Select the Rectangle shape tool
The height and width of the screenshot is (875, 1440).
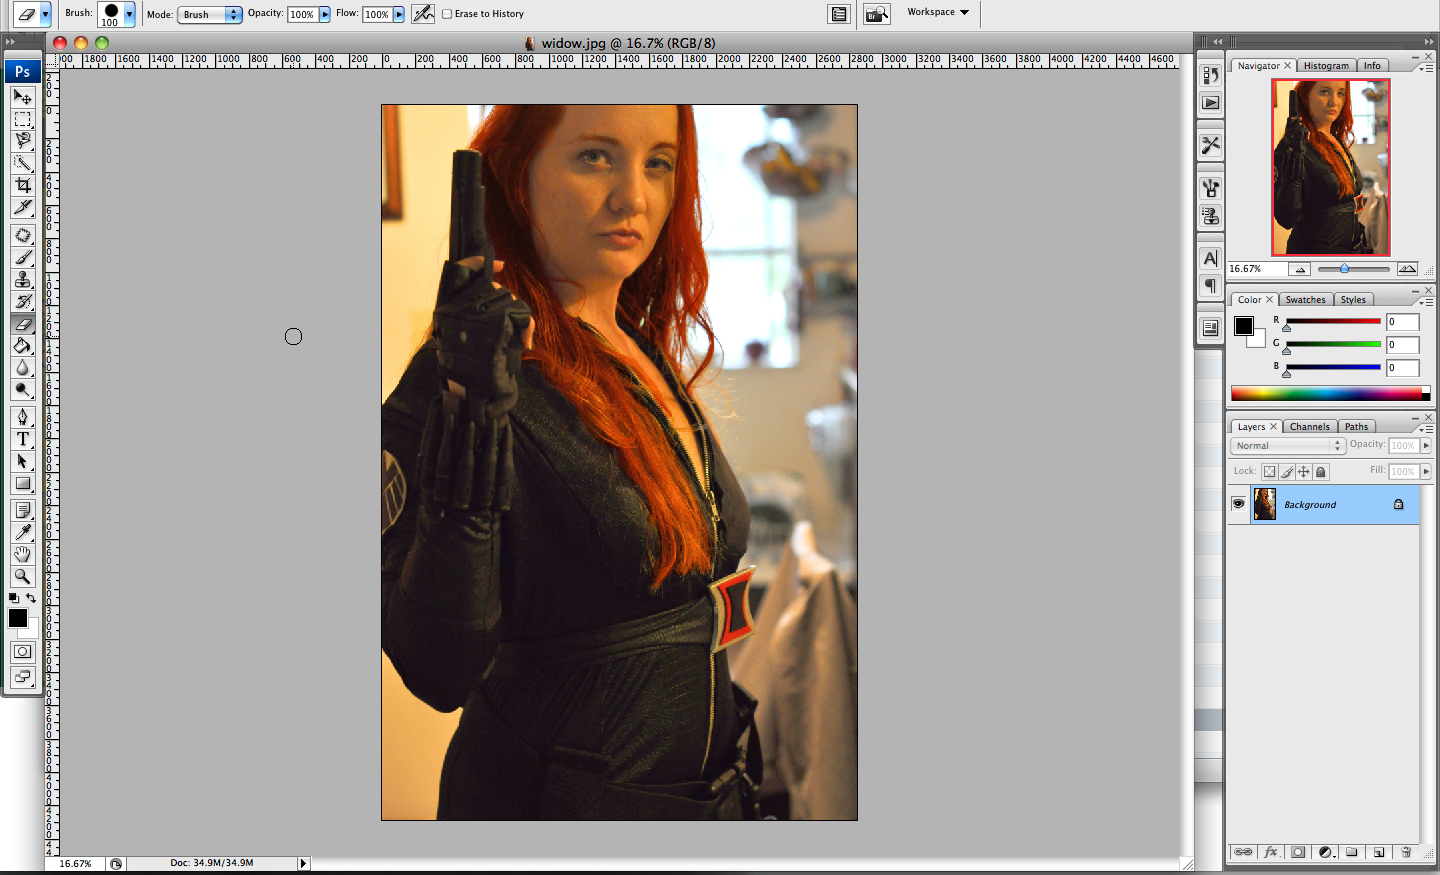pyautogui.click(x=22, y=483)
